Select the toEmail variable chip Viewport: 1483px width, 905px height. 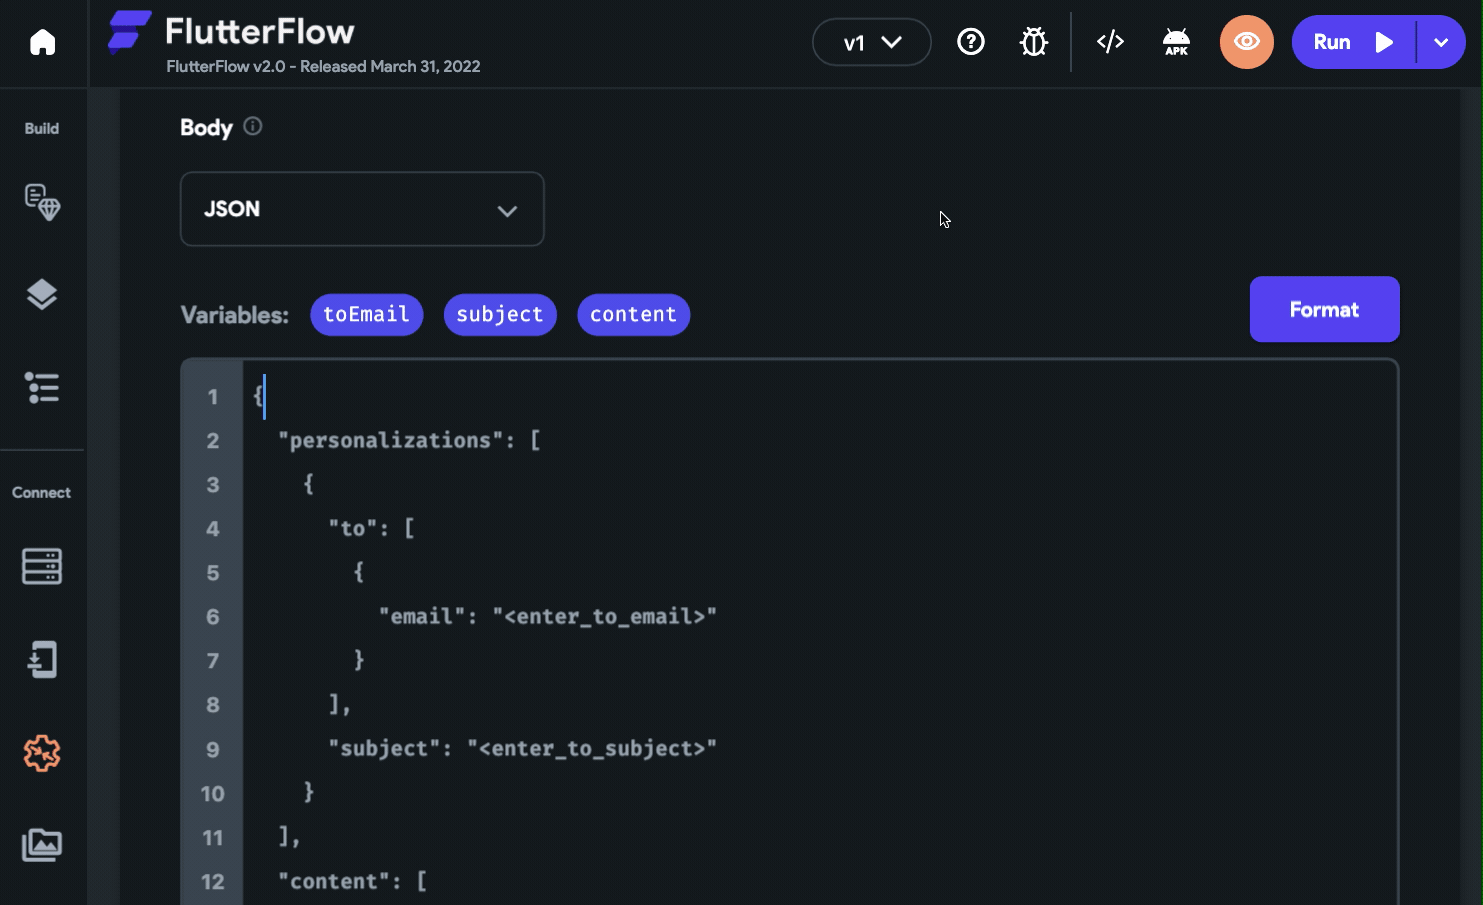click(367, 314)
